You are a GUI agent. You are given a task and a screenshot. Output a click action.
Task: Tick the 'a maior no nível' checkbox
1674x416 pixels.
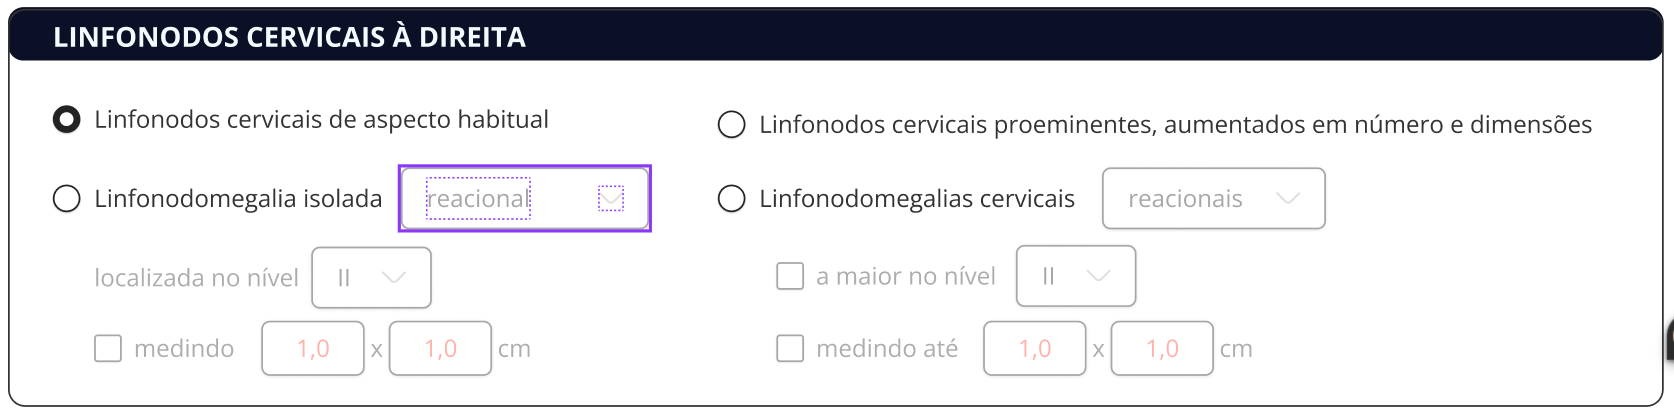click(x=790, y=276)
